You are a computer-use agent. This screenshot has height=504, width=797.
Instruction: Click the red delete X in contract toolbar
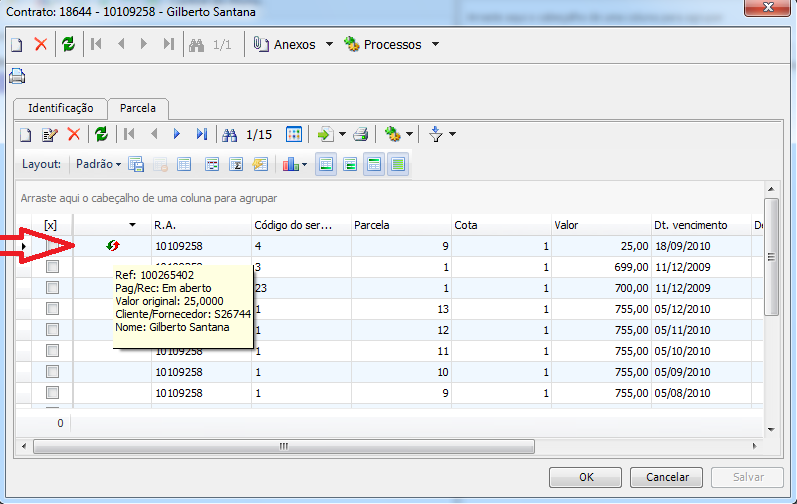[41, 44]
